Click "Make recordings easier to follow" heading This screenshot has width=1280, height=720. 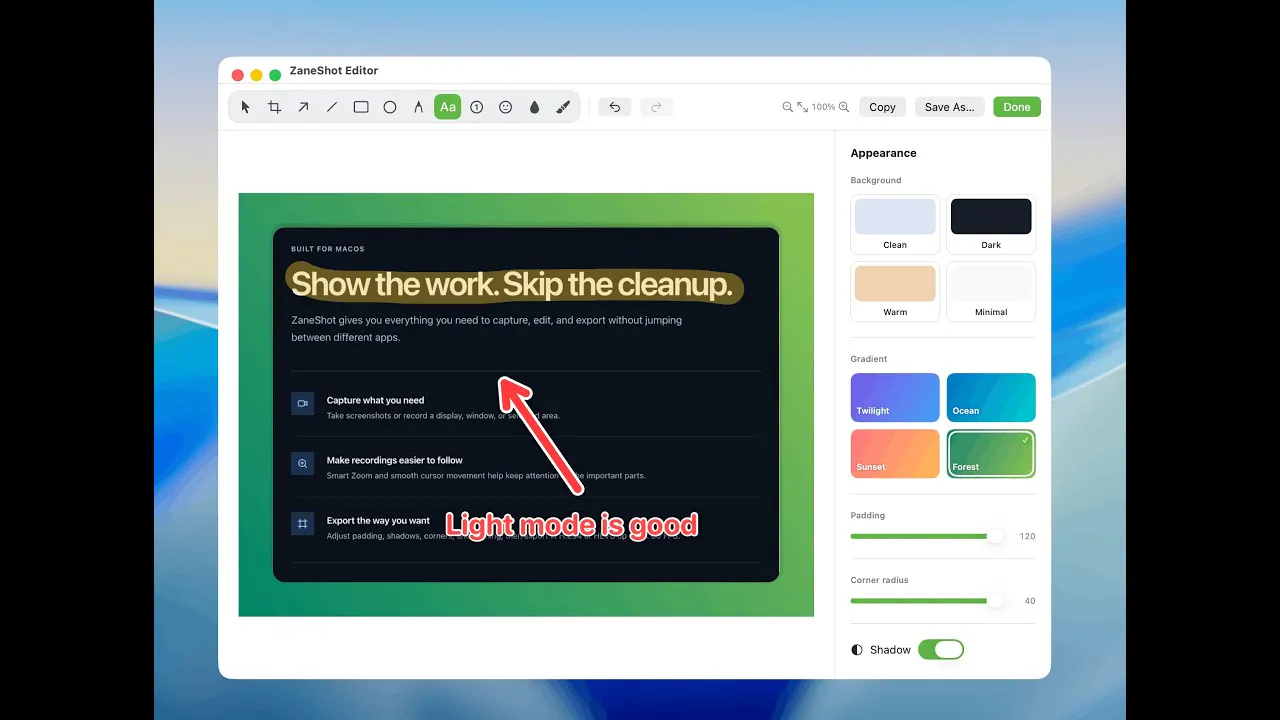395,460
